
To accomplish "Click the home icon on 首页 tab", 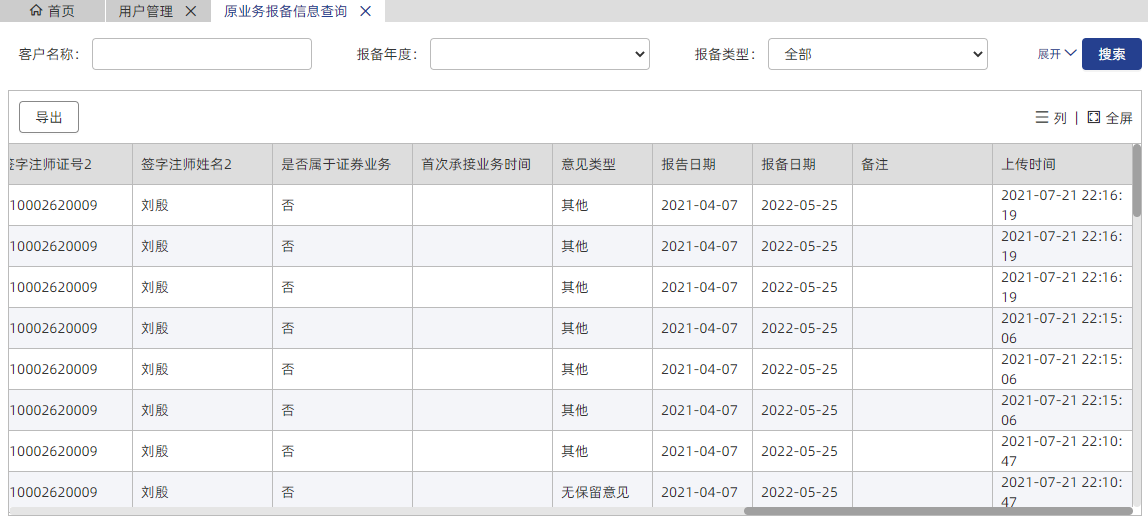I will (36, 11).
